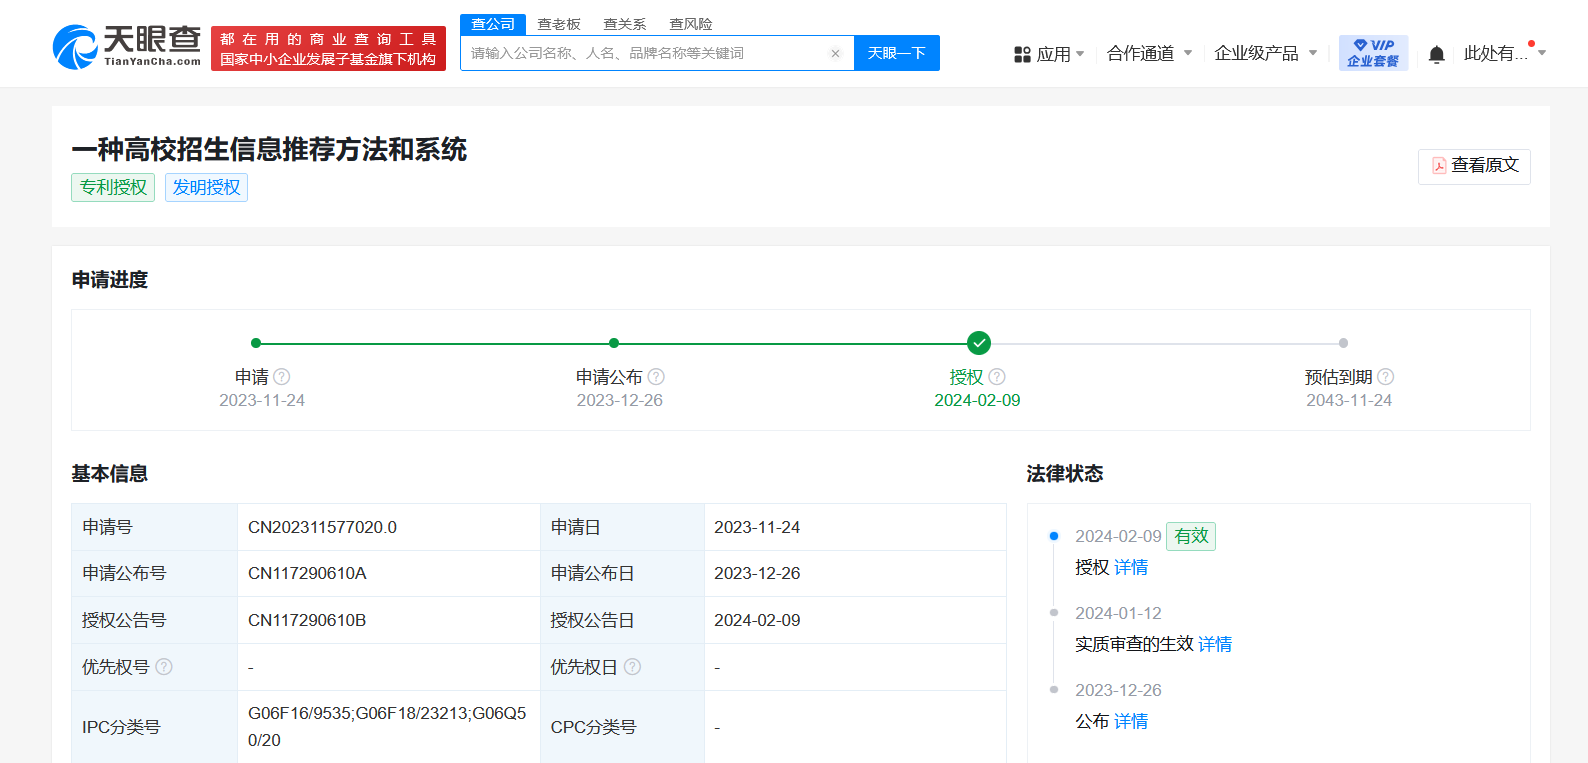Image resolution: width=1588 pixels, height=763 pixels.
Task: Click the help icon beside 优先权日
Action: tap(632, 667)
